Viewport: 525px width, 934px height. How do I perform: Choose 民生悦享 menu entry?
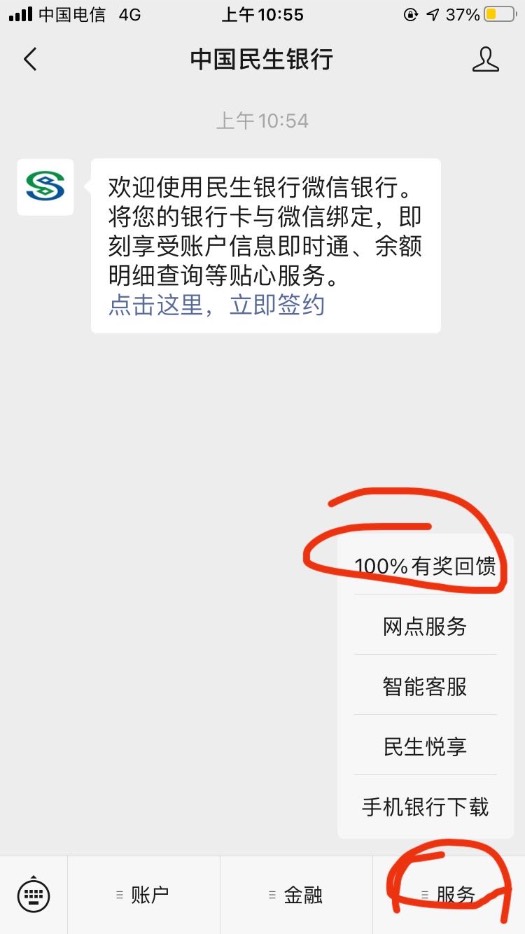click(x=425, y=746)
